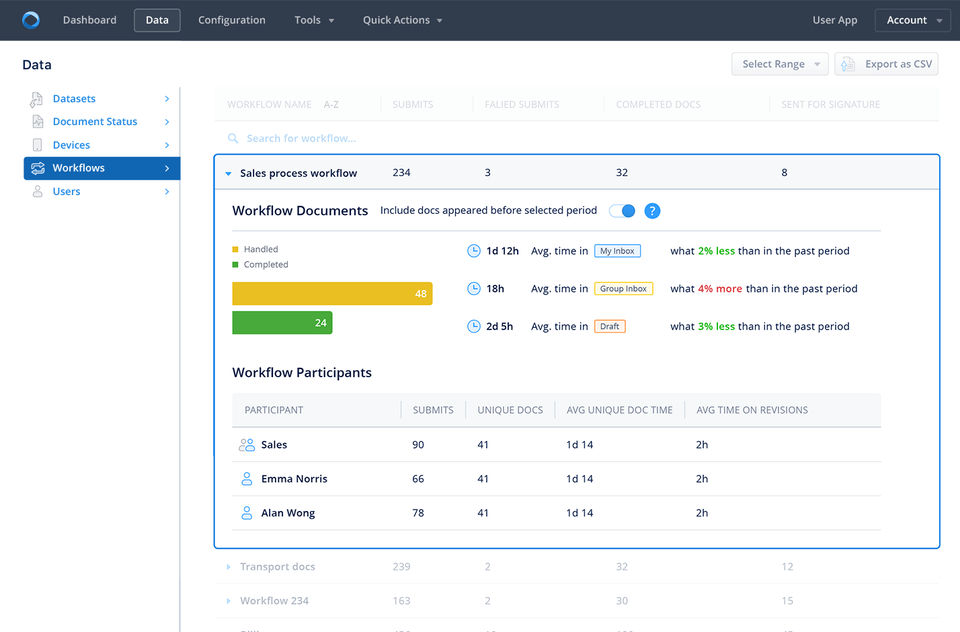Screen dimensions: 960x632
Task: Click the Datasets sidebar icon
Action: click(37, 99)
